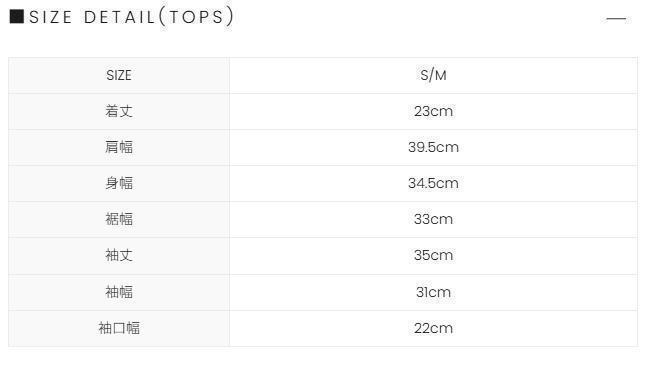Click the 裾幅 row label

pos(119,219)
